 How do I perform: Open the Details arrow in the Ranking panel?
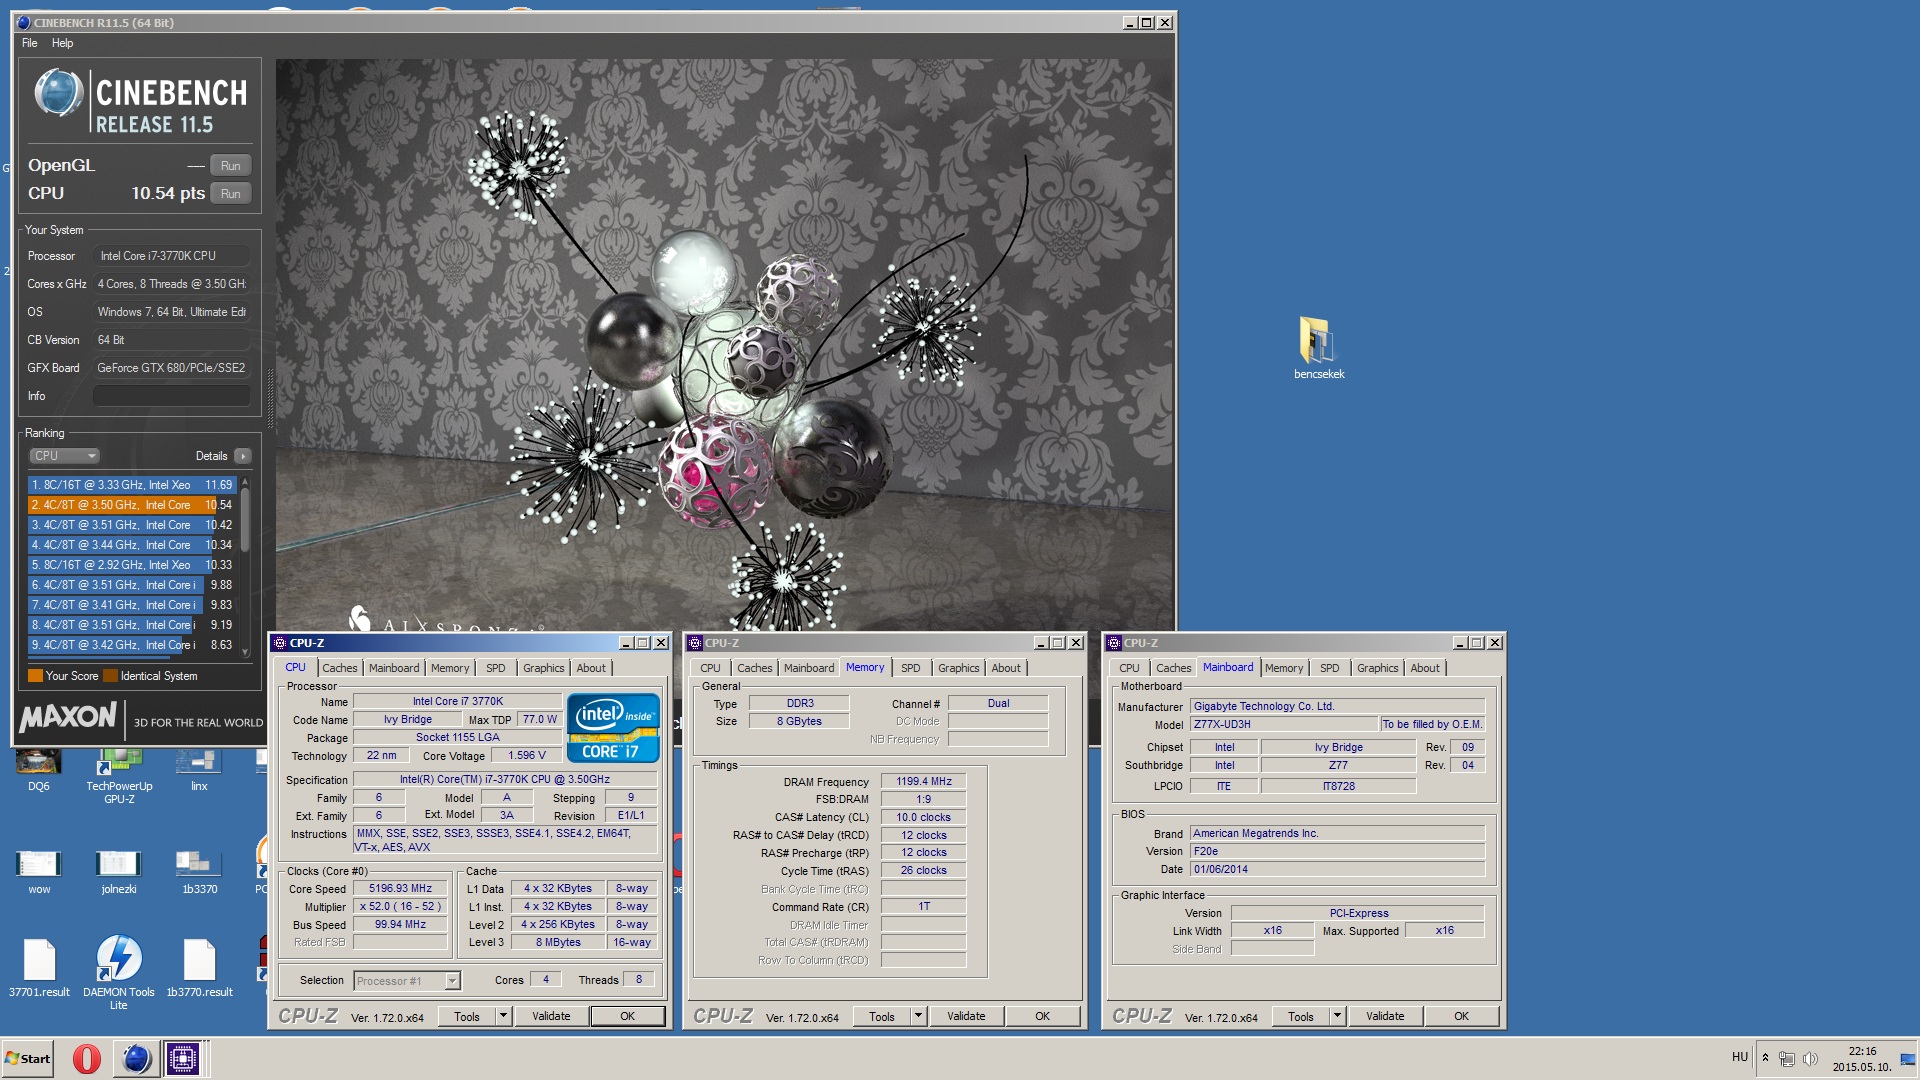(x=242, y=456)
